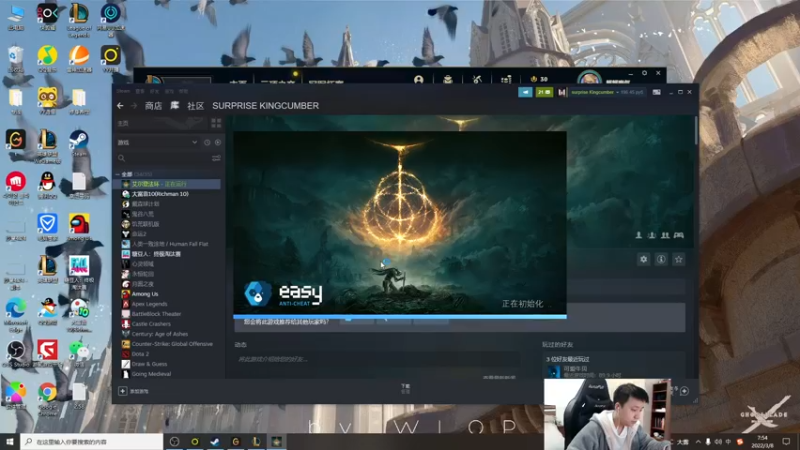Click summoner avatar in League client
Screen dimensions: 800x450
pos(589,79)
